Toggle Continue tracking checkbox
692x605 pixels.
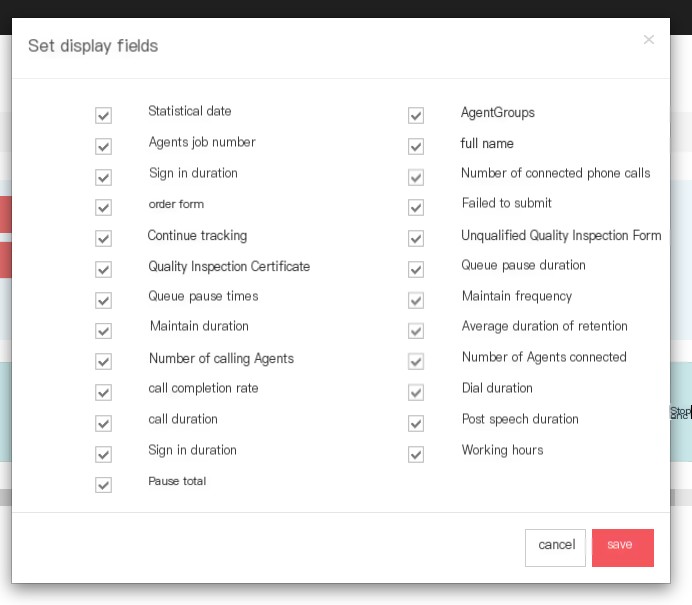[103, 239]
